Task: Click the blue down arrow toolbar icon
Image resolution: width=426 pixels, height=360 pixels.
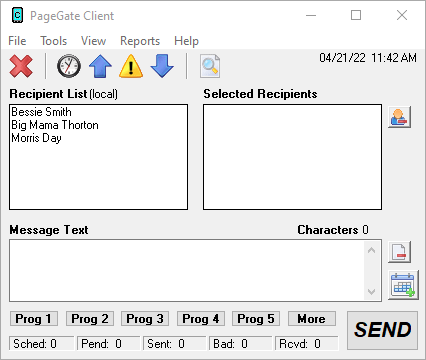Action: point(162,66)
